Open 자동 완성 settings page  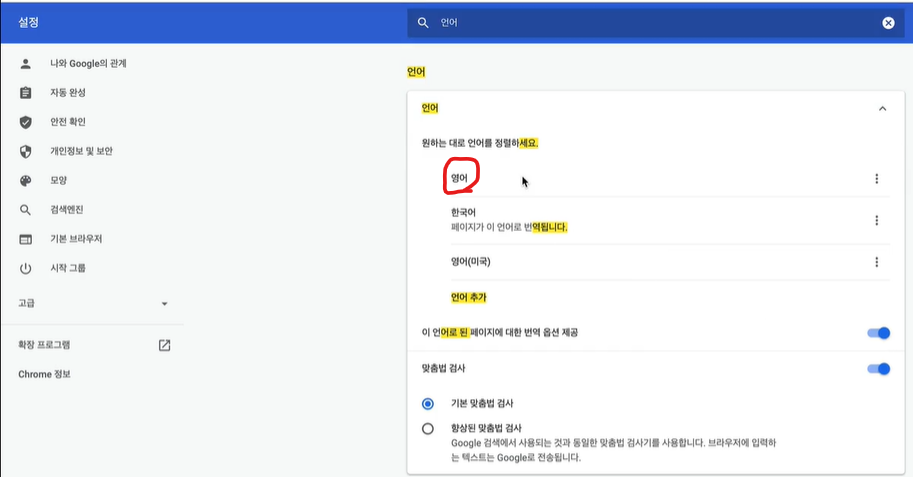click(x=68, y=93)
